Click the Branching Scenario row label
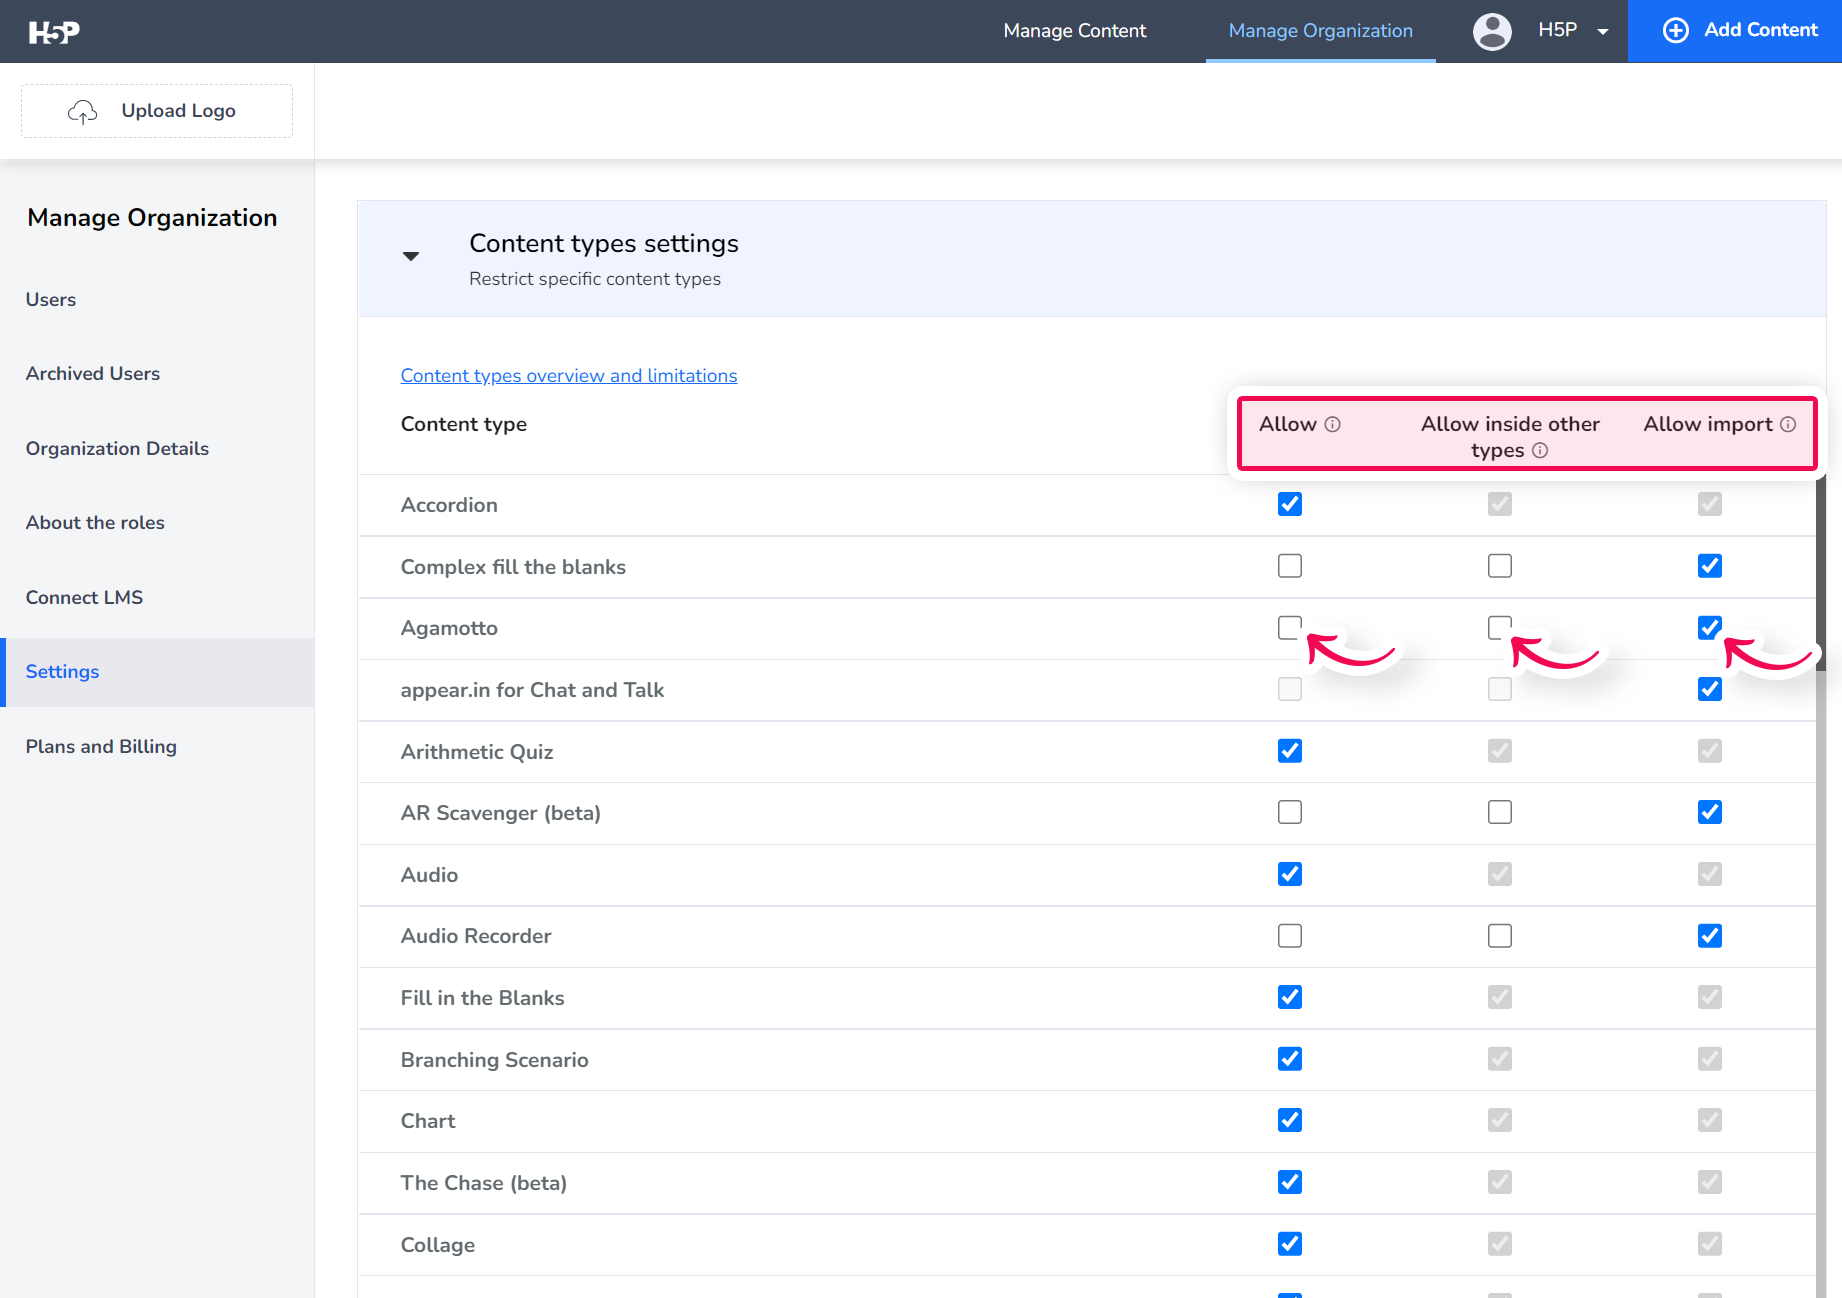The height and width of the screenshot is (1298, 1842). (494, 1060)
